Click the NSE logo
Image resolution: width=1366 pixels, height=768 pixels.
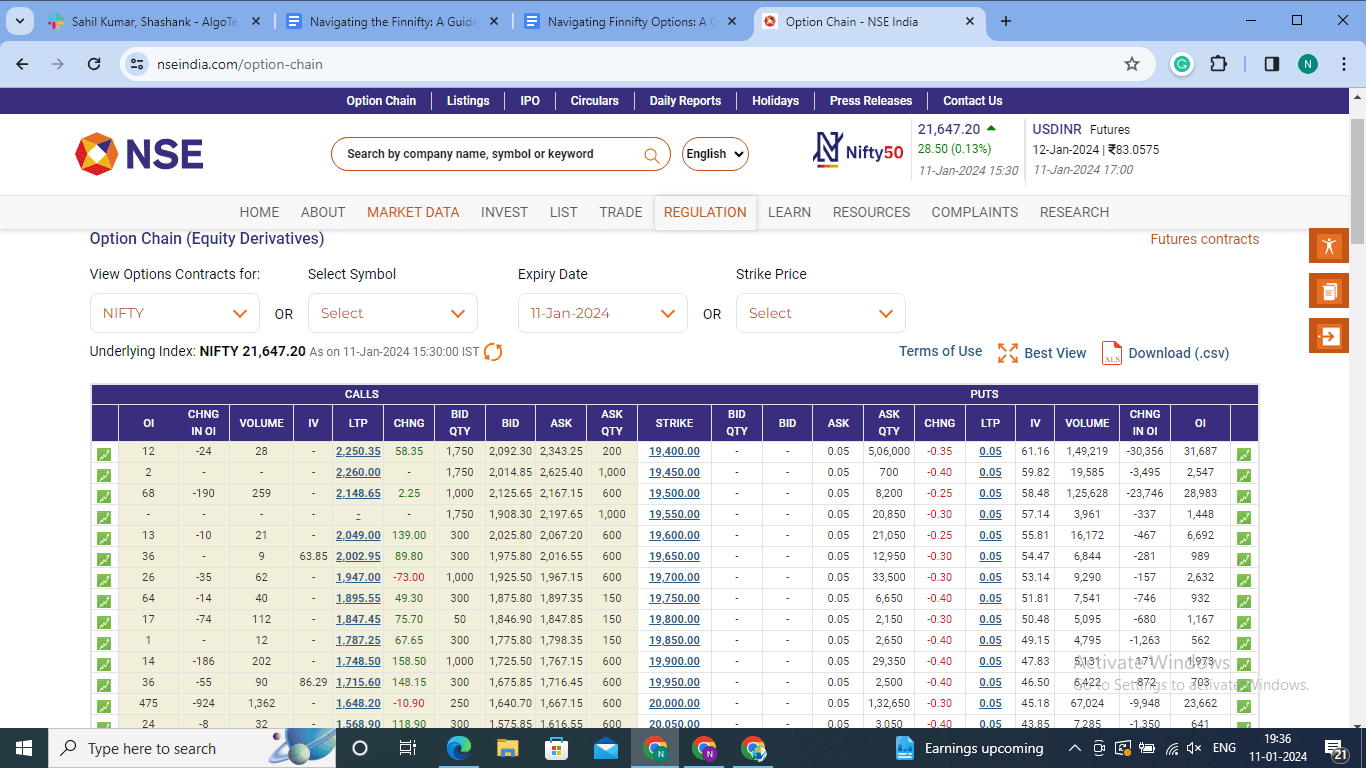[139, 154]
